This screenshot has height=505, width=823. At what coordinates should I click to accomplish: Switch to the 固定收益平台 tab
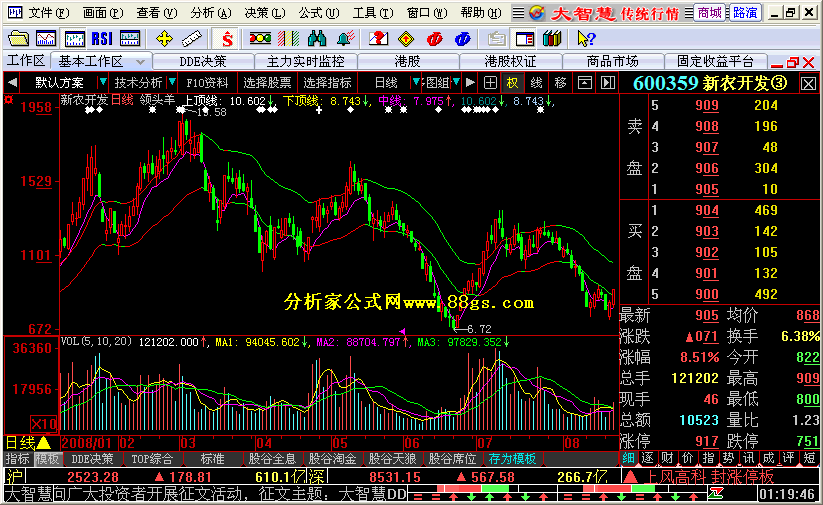[x=715, y=61]
